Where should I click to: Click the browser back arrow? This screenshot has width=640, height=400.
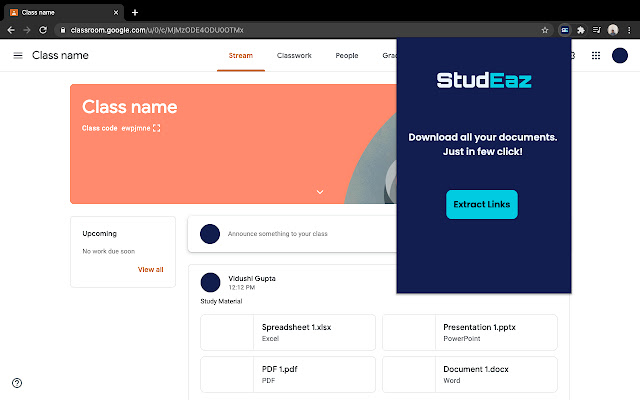(11, 30)
